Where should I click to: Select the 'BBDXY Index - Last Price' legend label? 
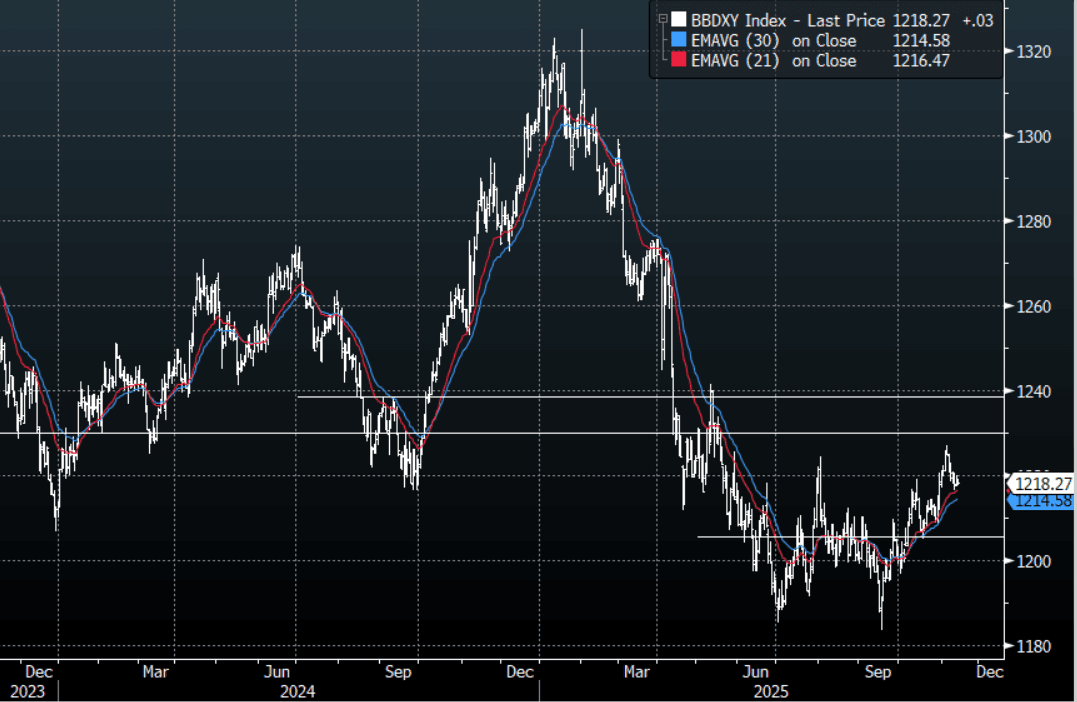788,20
